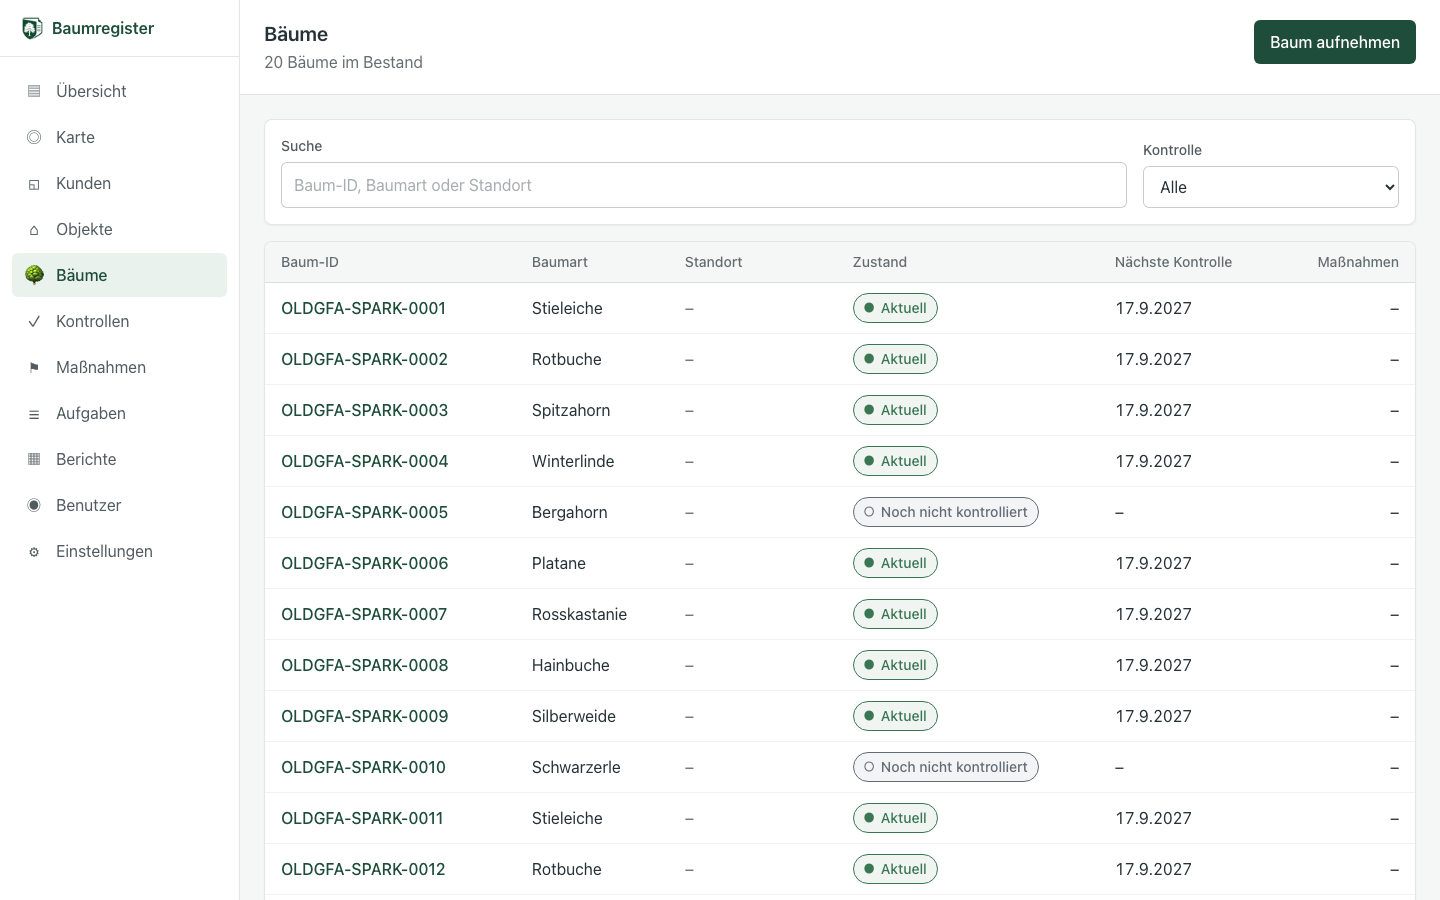This screenshot has width=1440, height=900.
Task: Navigate to Kunden section
Action: [120, 183]
